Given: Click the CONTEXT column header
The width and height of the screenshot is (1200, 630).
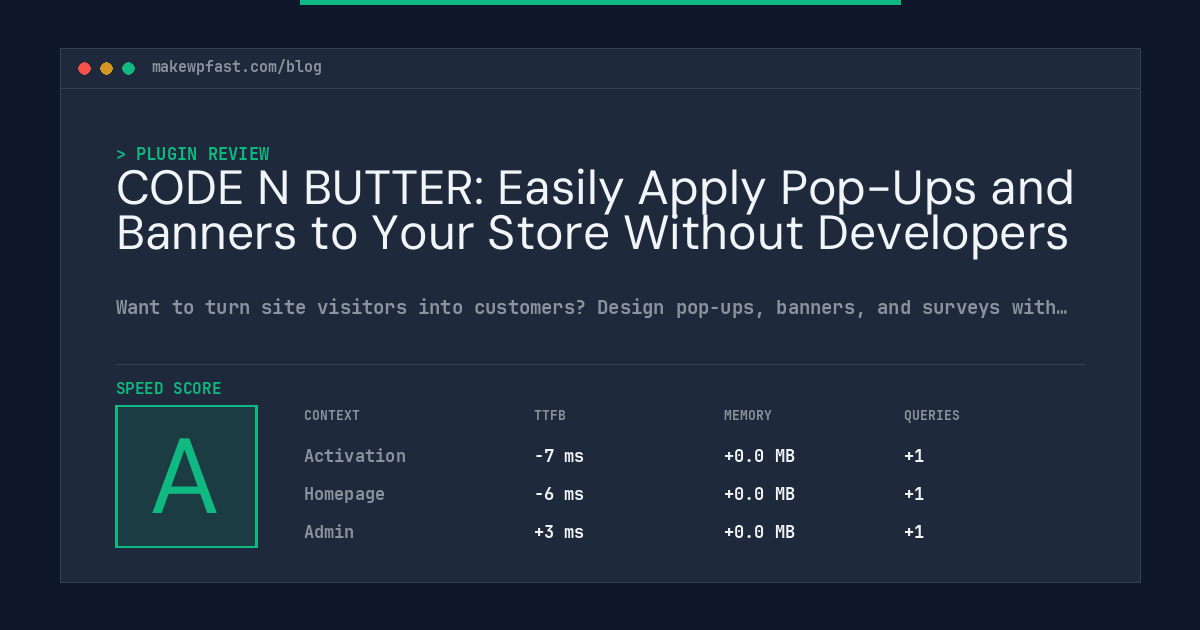Looking at the screenshot, I should pos(332,416).
